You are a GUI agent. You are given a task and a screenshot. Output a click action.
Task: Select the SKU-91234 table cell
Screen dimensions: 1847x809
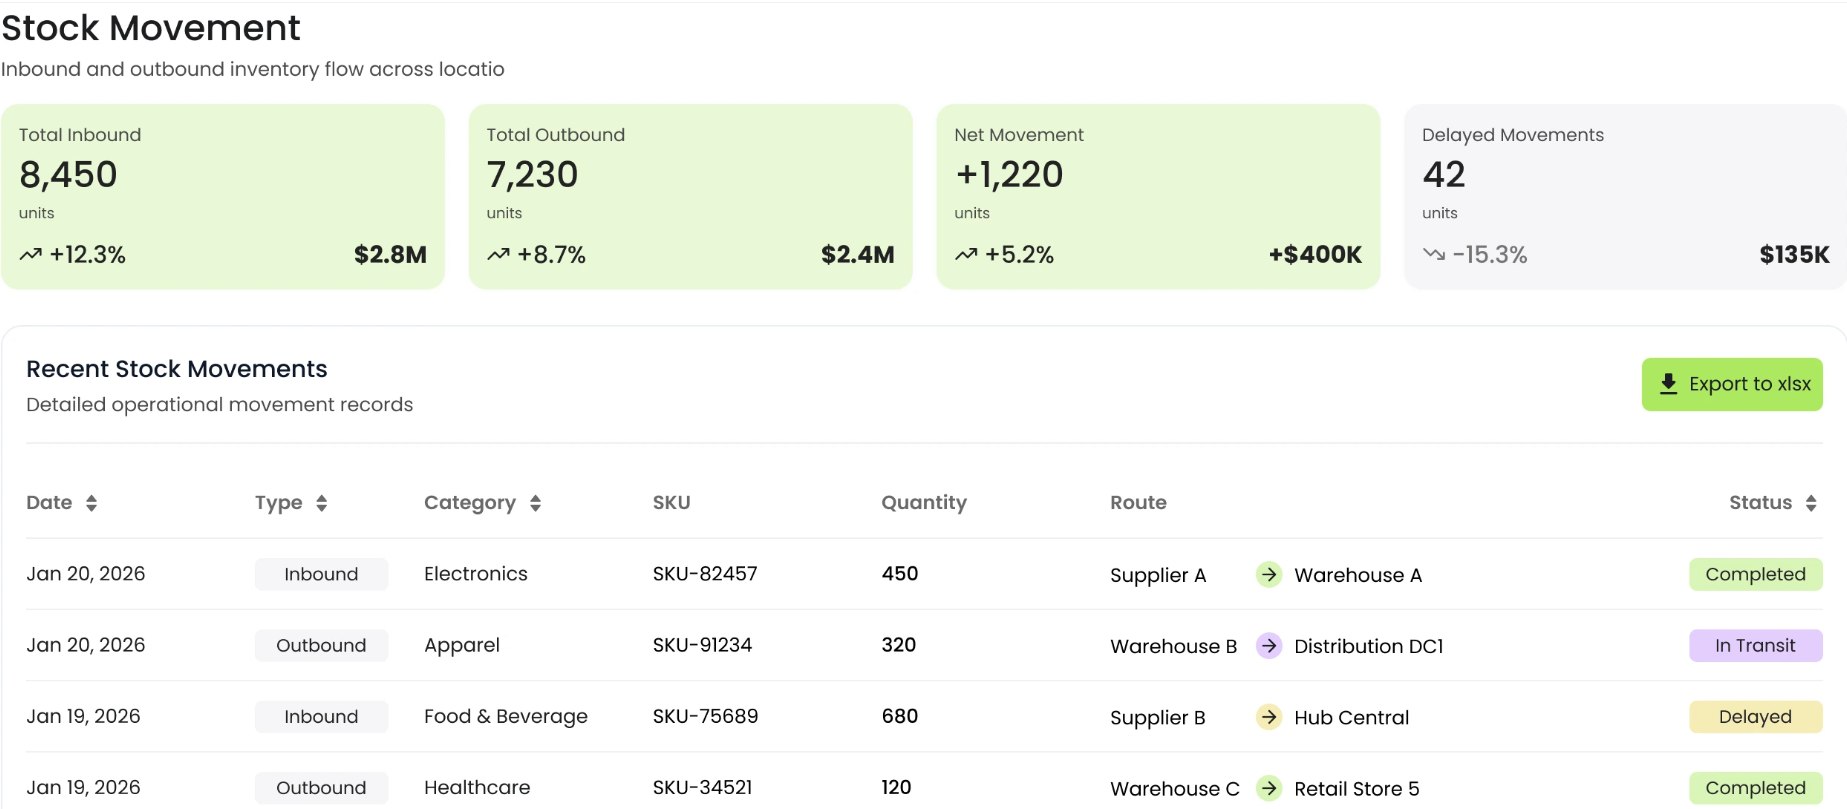pyautogui.click(x=702, y=646)
